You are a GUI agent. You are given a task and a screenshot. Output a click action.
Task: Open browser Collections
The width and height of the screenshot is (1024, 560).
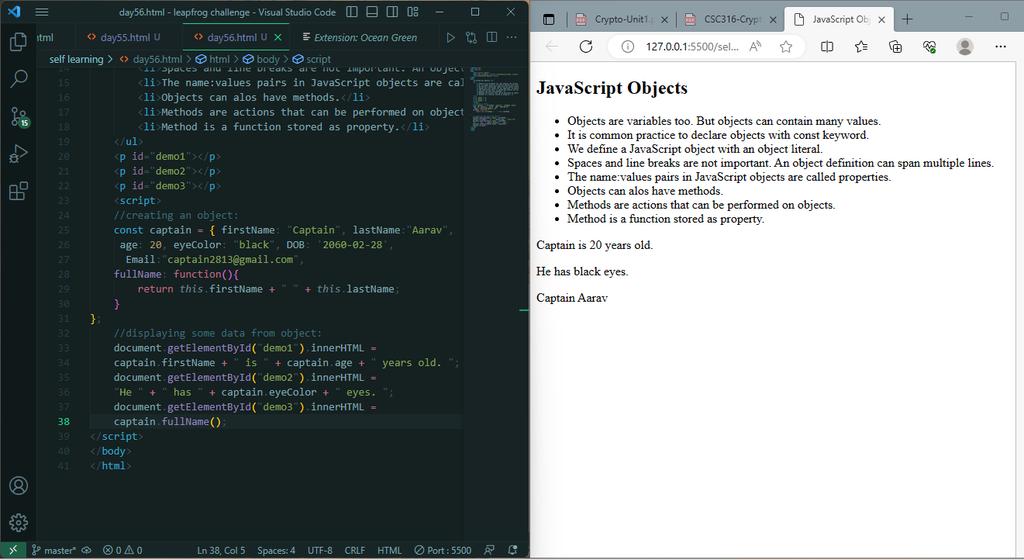895,46
